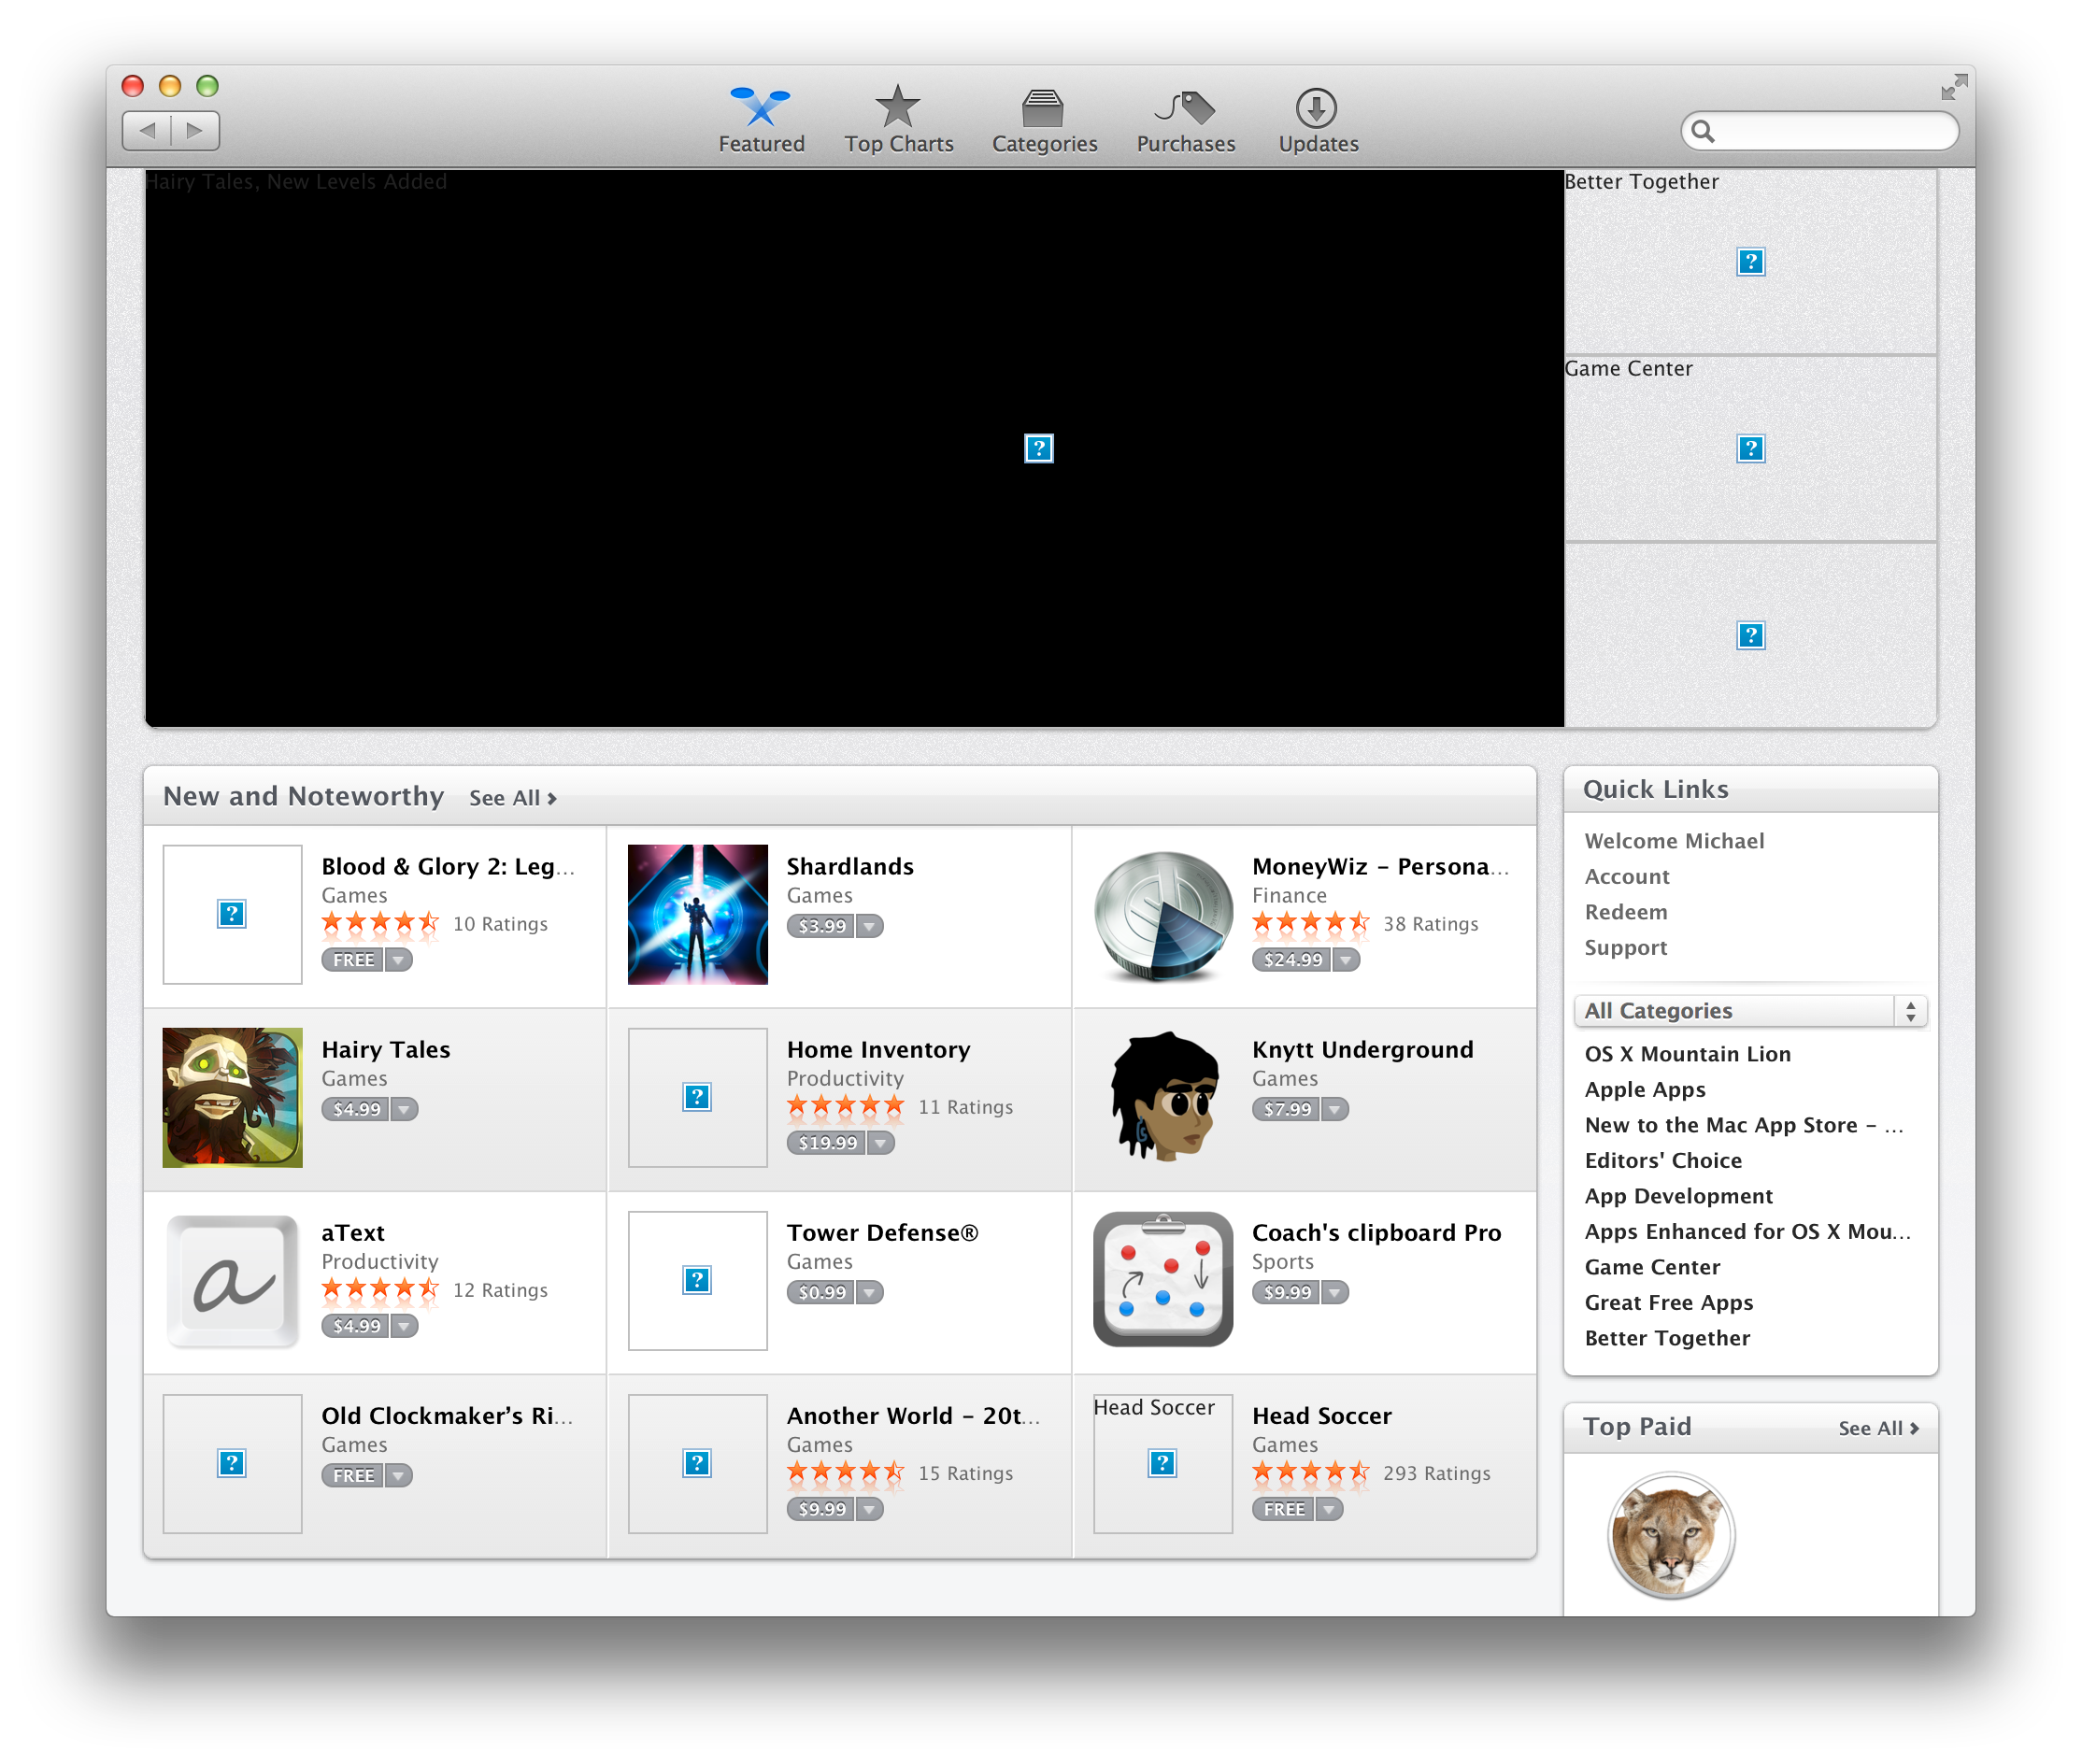Open the Editors' Choice link

pos(1663,1161)
